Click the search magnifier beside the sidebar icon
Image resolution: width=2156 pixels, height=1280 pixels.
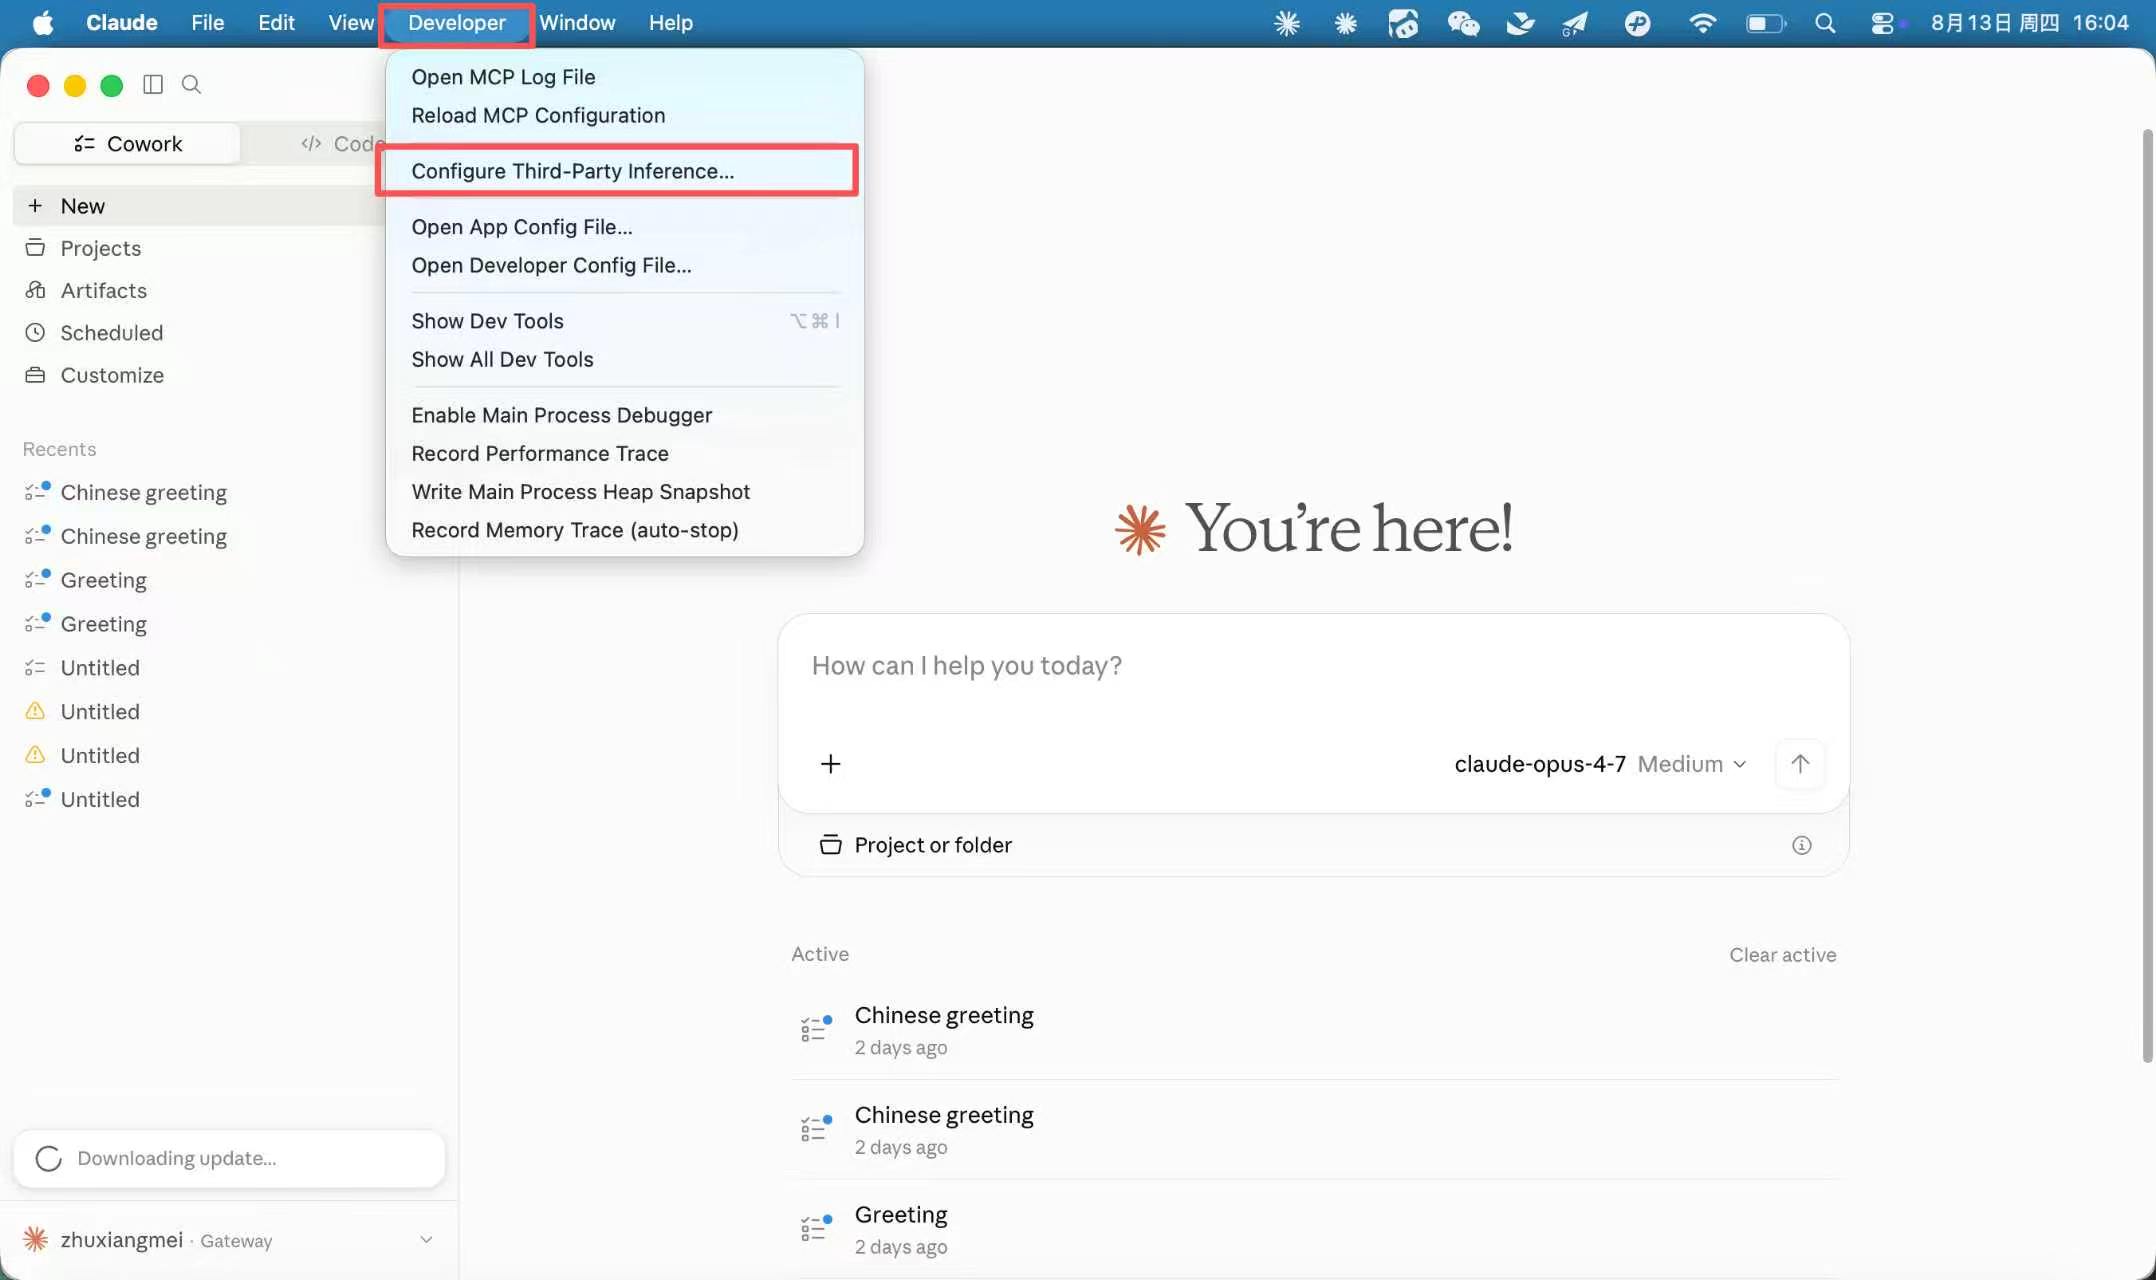tap(192, 85)
